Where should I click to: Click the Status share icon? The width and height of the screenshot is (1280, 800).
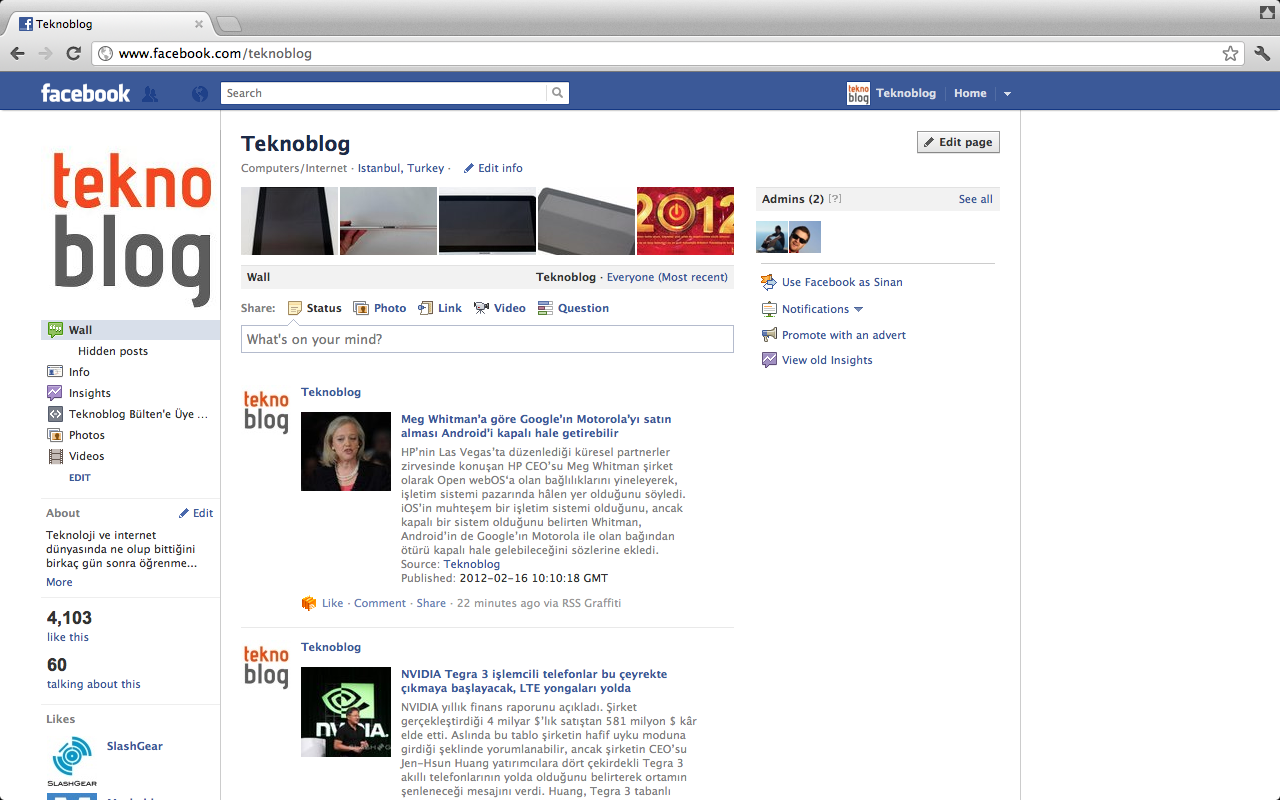pos(295,308)
